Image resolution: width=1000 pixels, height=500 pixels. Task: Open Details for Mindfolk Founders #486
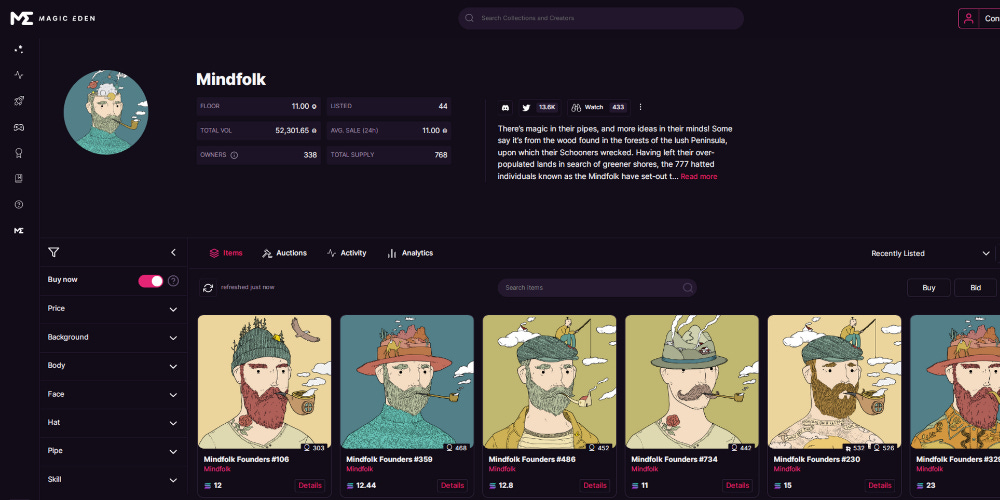point(595,485)
